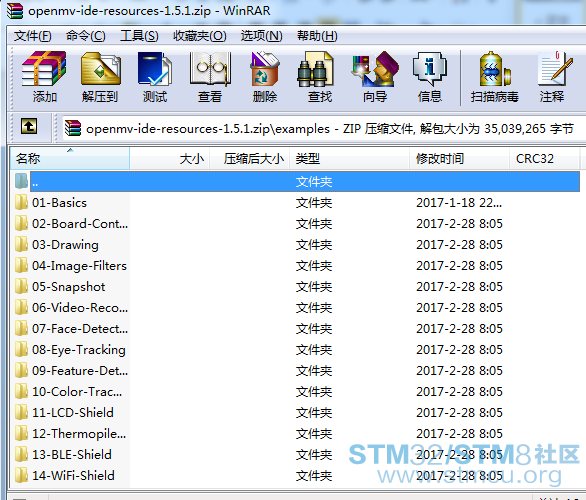Viewport: 586px width, 500px height.
Task: Sort by Packed Size (压缩后大小) header
Action: 250,158
